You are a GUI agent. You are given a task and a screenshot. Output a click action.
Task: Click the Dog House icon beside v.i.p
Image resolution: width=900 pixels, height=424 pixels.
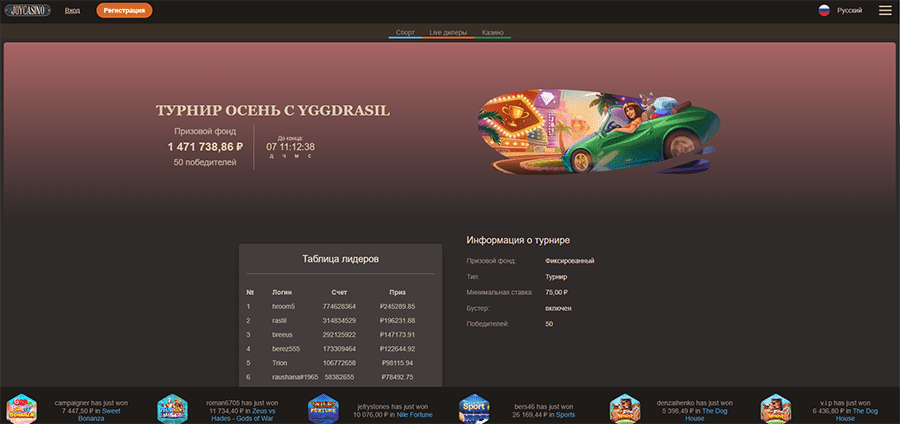coord(775,408)
